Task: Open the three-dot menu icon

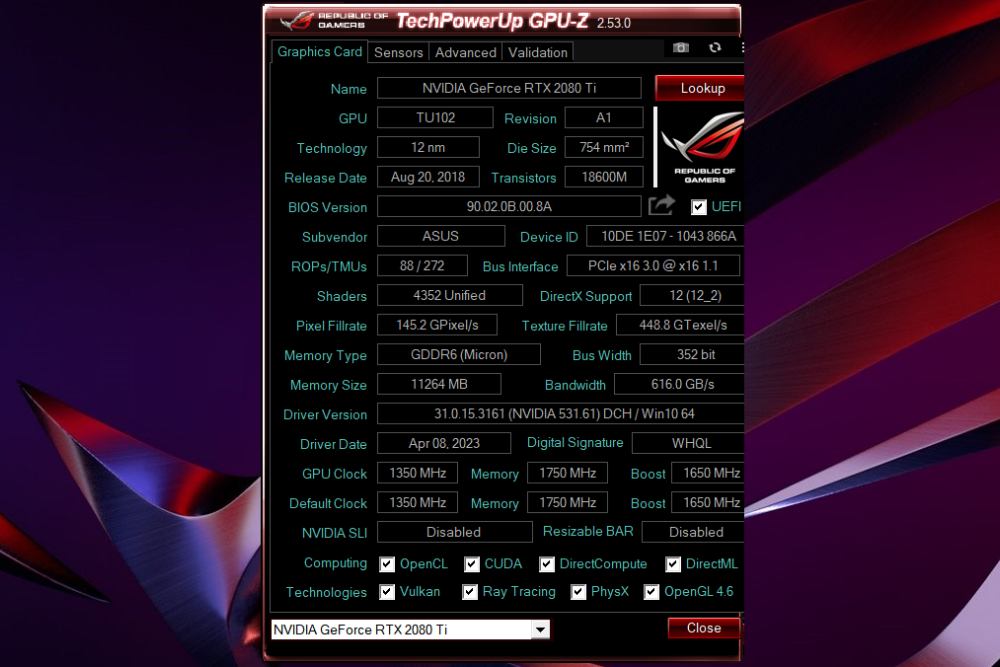Action: pos(742,48)
